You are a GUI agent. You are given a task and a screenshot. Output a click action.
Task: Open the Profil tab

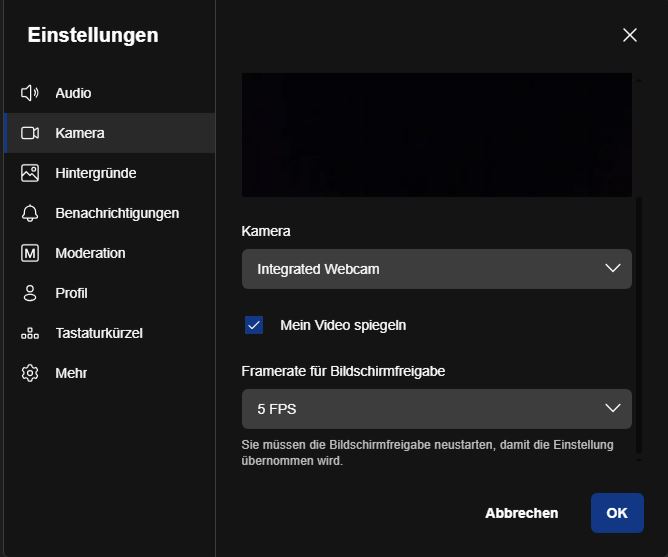tap(109, 293)
